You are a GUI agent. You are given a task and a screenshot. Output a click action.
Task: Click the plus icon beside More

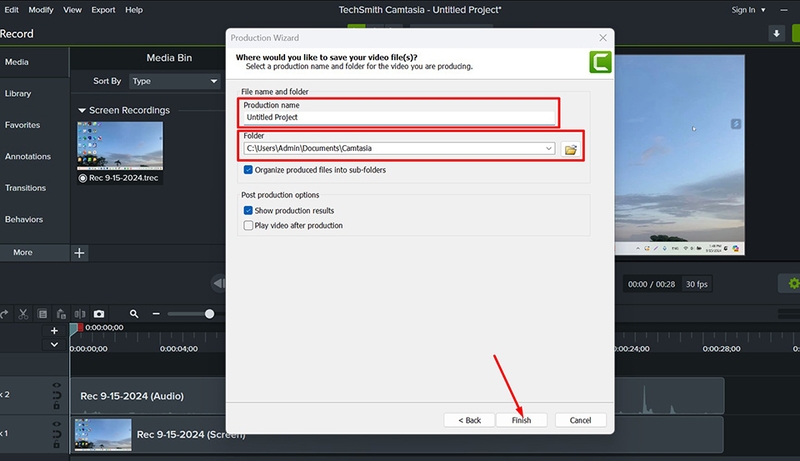(79, 253)
